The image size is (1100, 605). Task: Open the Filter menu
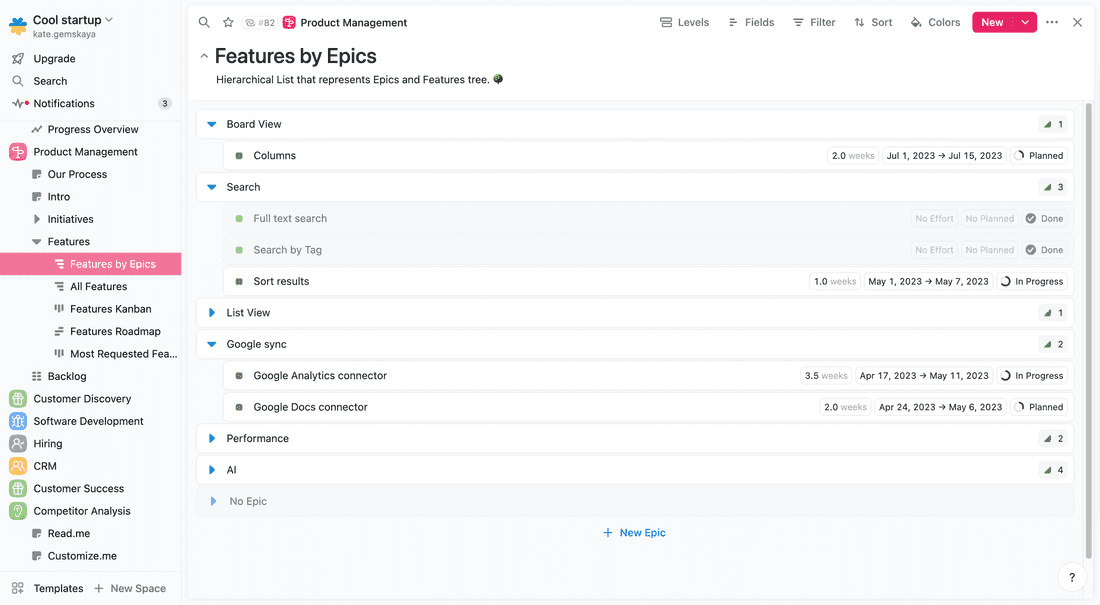813,21
